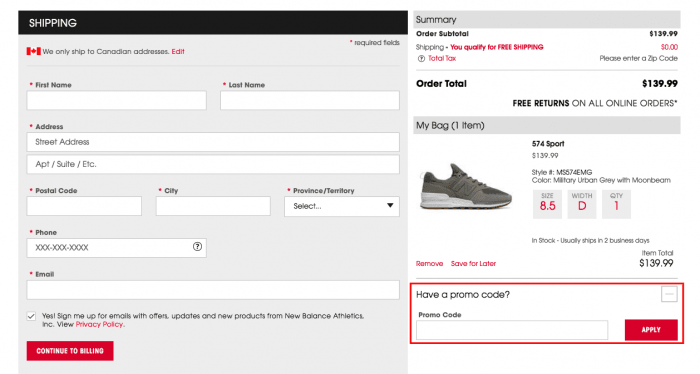The height and width of the screenshot is (374, 700).
Task: Collapse the promo code section
Action: (669, 294)
